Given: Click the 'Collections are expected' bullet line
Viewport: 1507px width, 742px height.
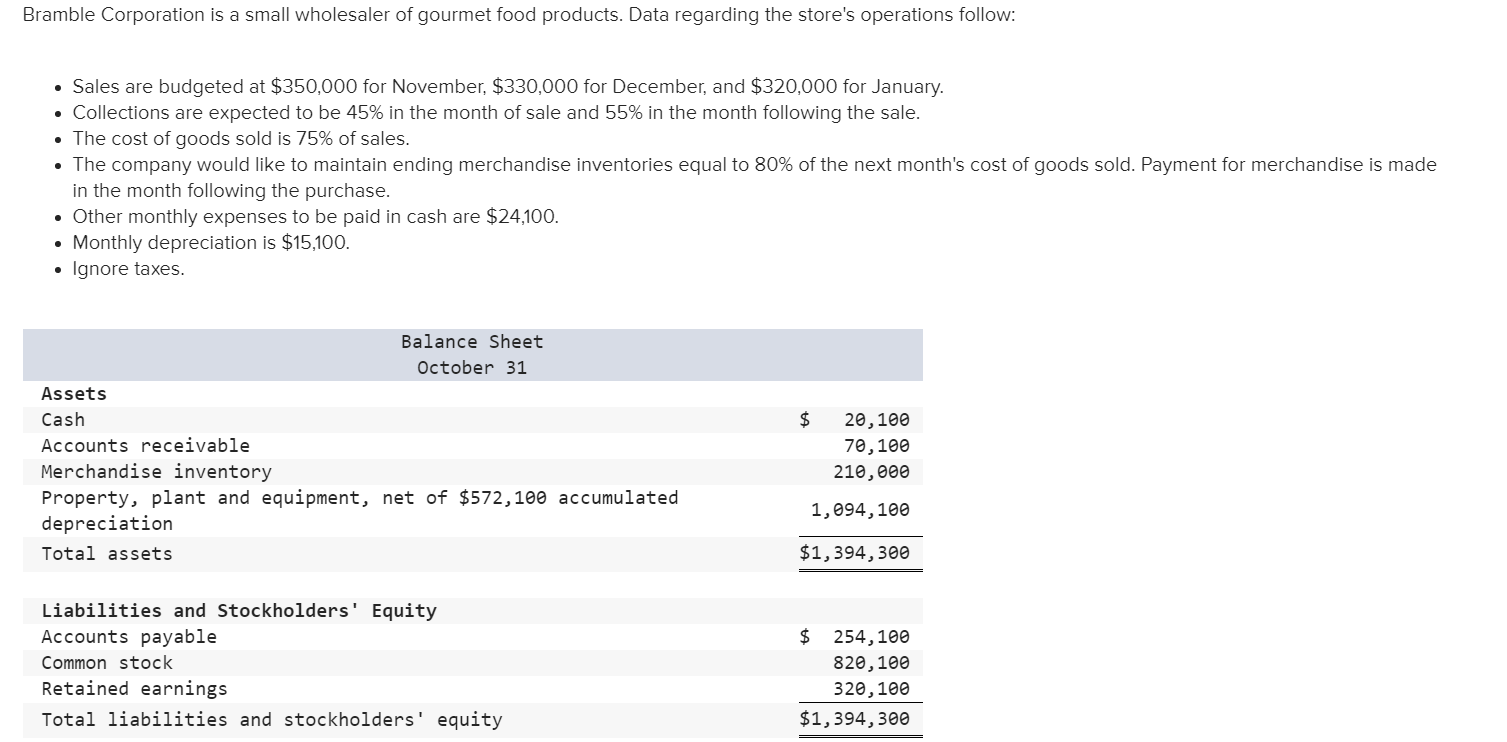Looking at the screenshot, I should pyautogui.click(x=496, y=112).
